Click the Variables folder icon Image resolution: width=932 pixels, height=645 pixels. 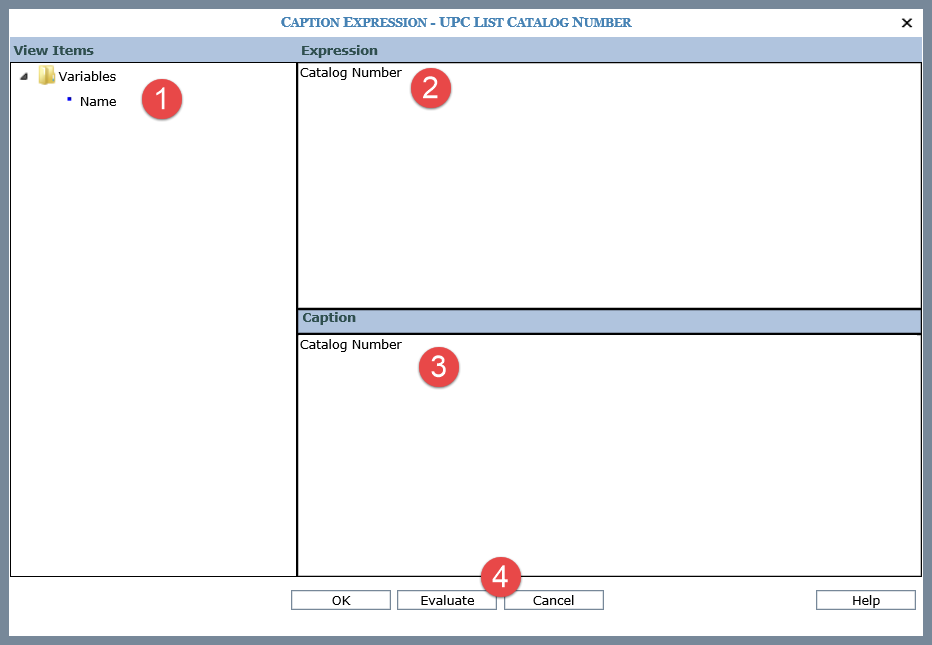coord(46,76)
